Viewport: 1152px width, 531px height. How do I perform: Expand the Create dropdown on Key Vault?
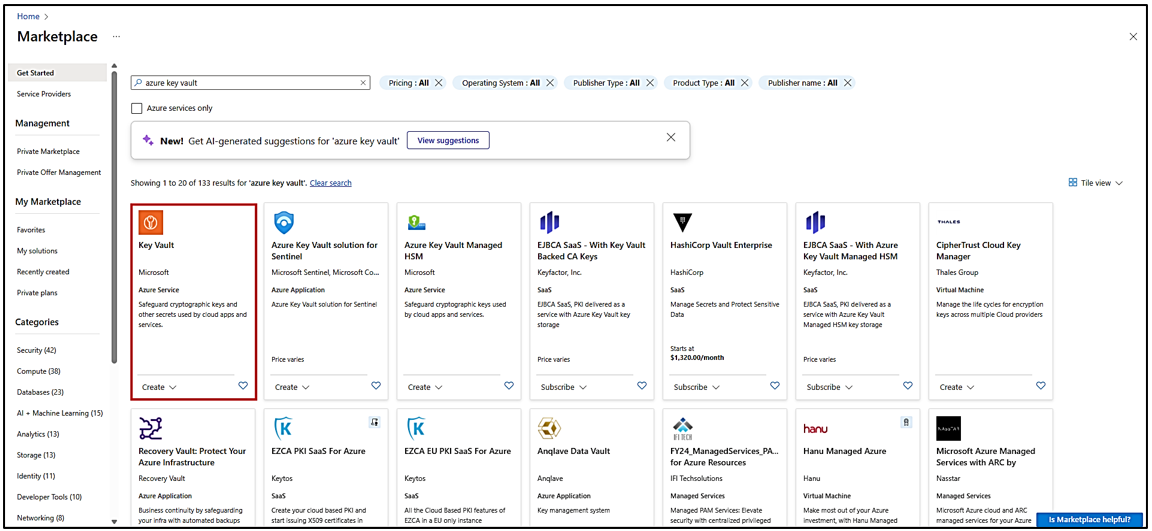click(x=159, y=387)
